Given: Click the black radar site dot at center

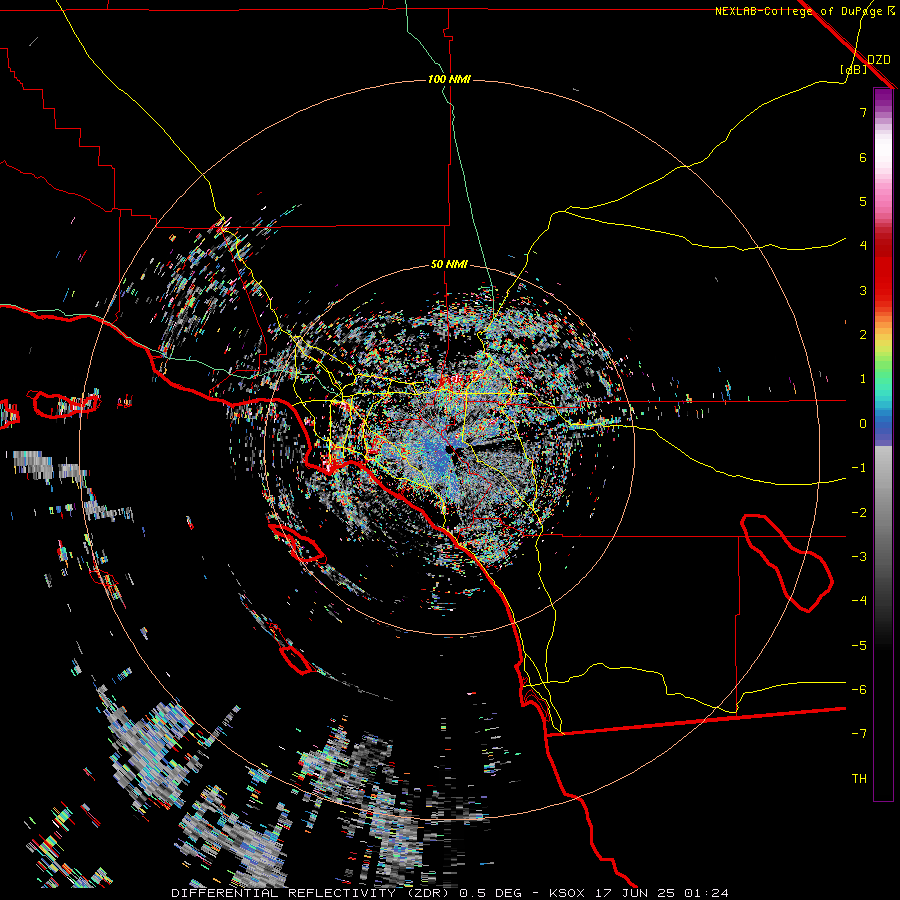Looking at the screenshot, I should click(449, 451).
